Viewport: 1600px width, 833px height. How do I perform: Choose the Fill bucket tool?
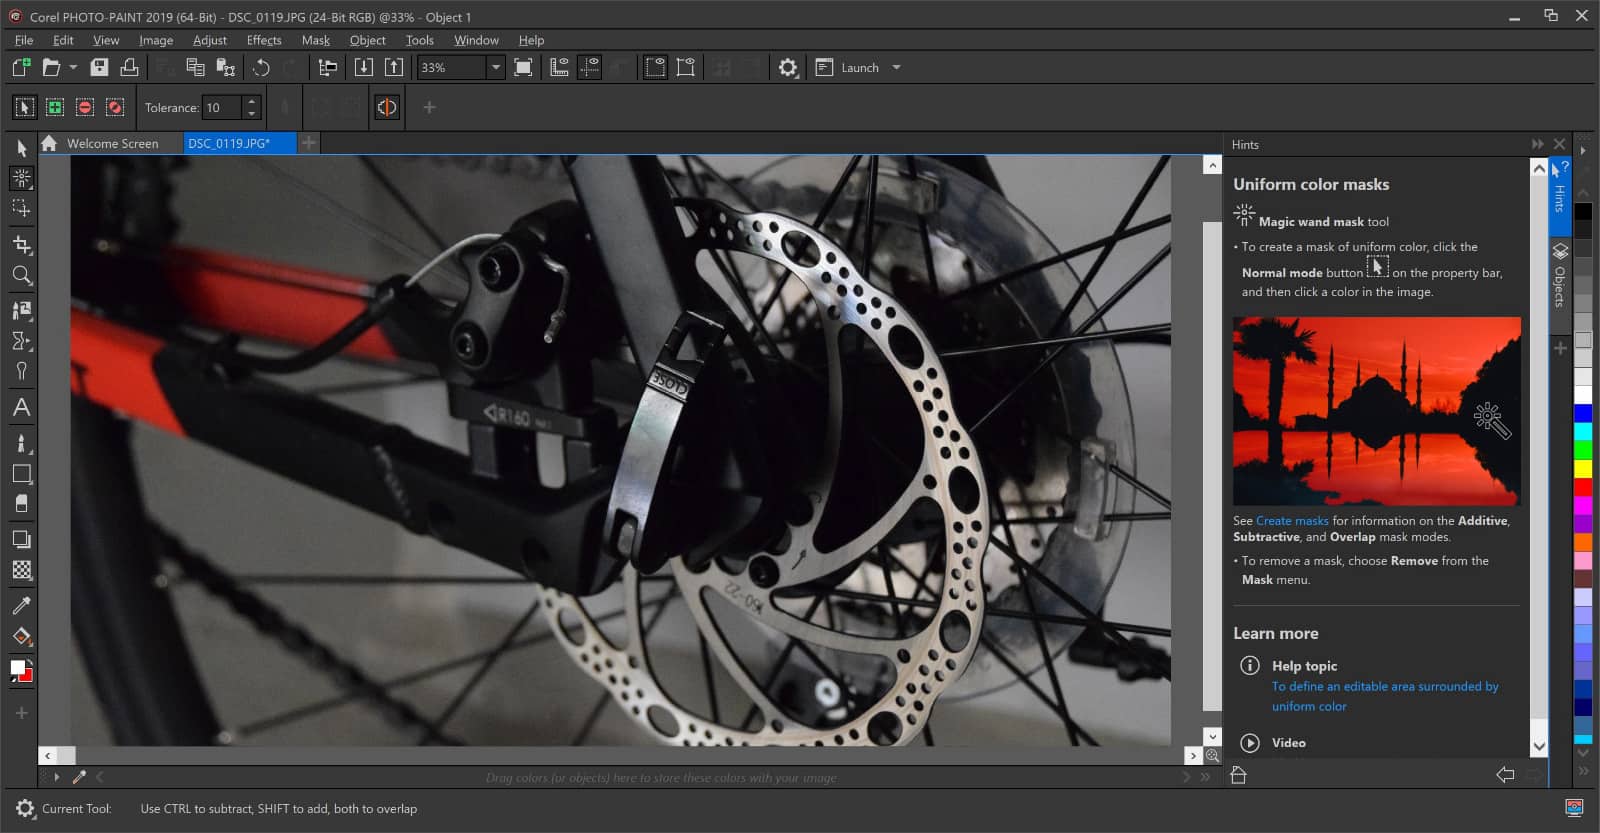[x=21, y=637]
